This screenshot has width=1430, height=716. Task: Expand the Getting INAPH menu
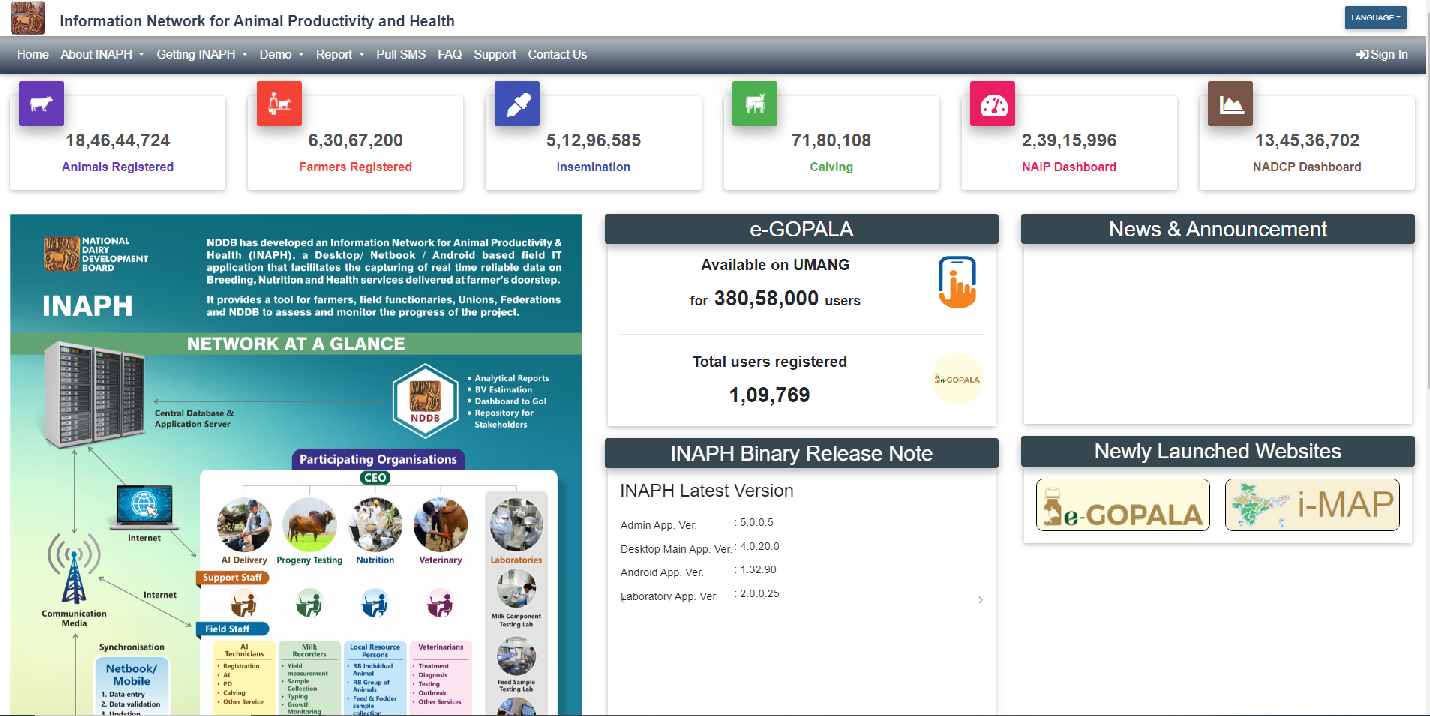[202, 55]
